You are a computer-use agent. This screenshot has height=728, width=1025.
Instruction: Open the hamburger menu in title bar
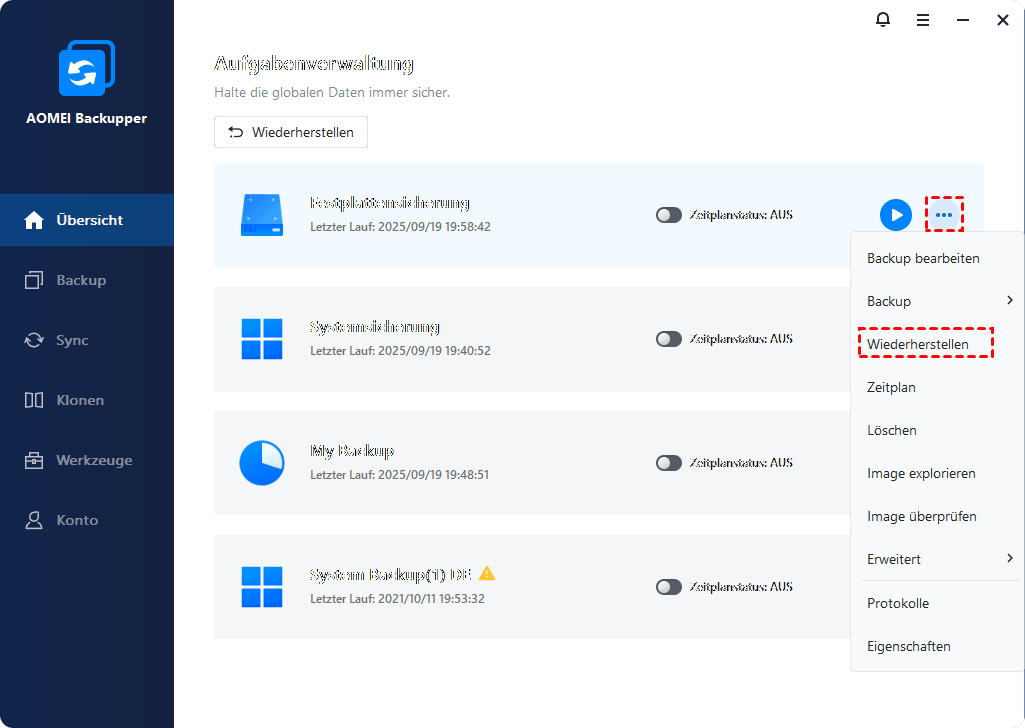[x=923, y=20]
